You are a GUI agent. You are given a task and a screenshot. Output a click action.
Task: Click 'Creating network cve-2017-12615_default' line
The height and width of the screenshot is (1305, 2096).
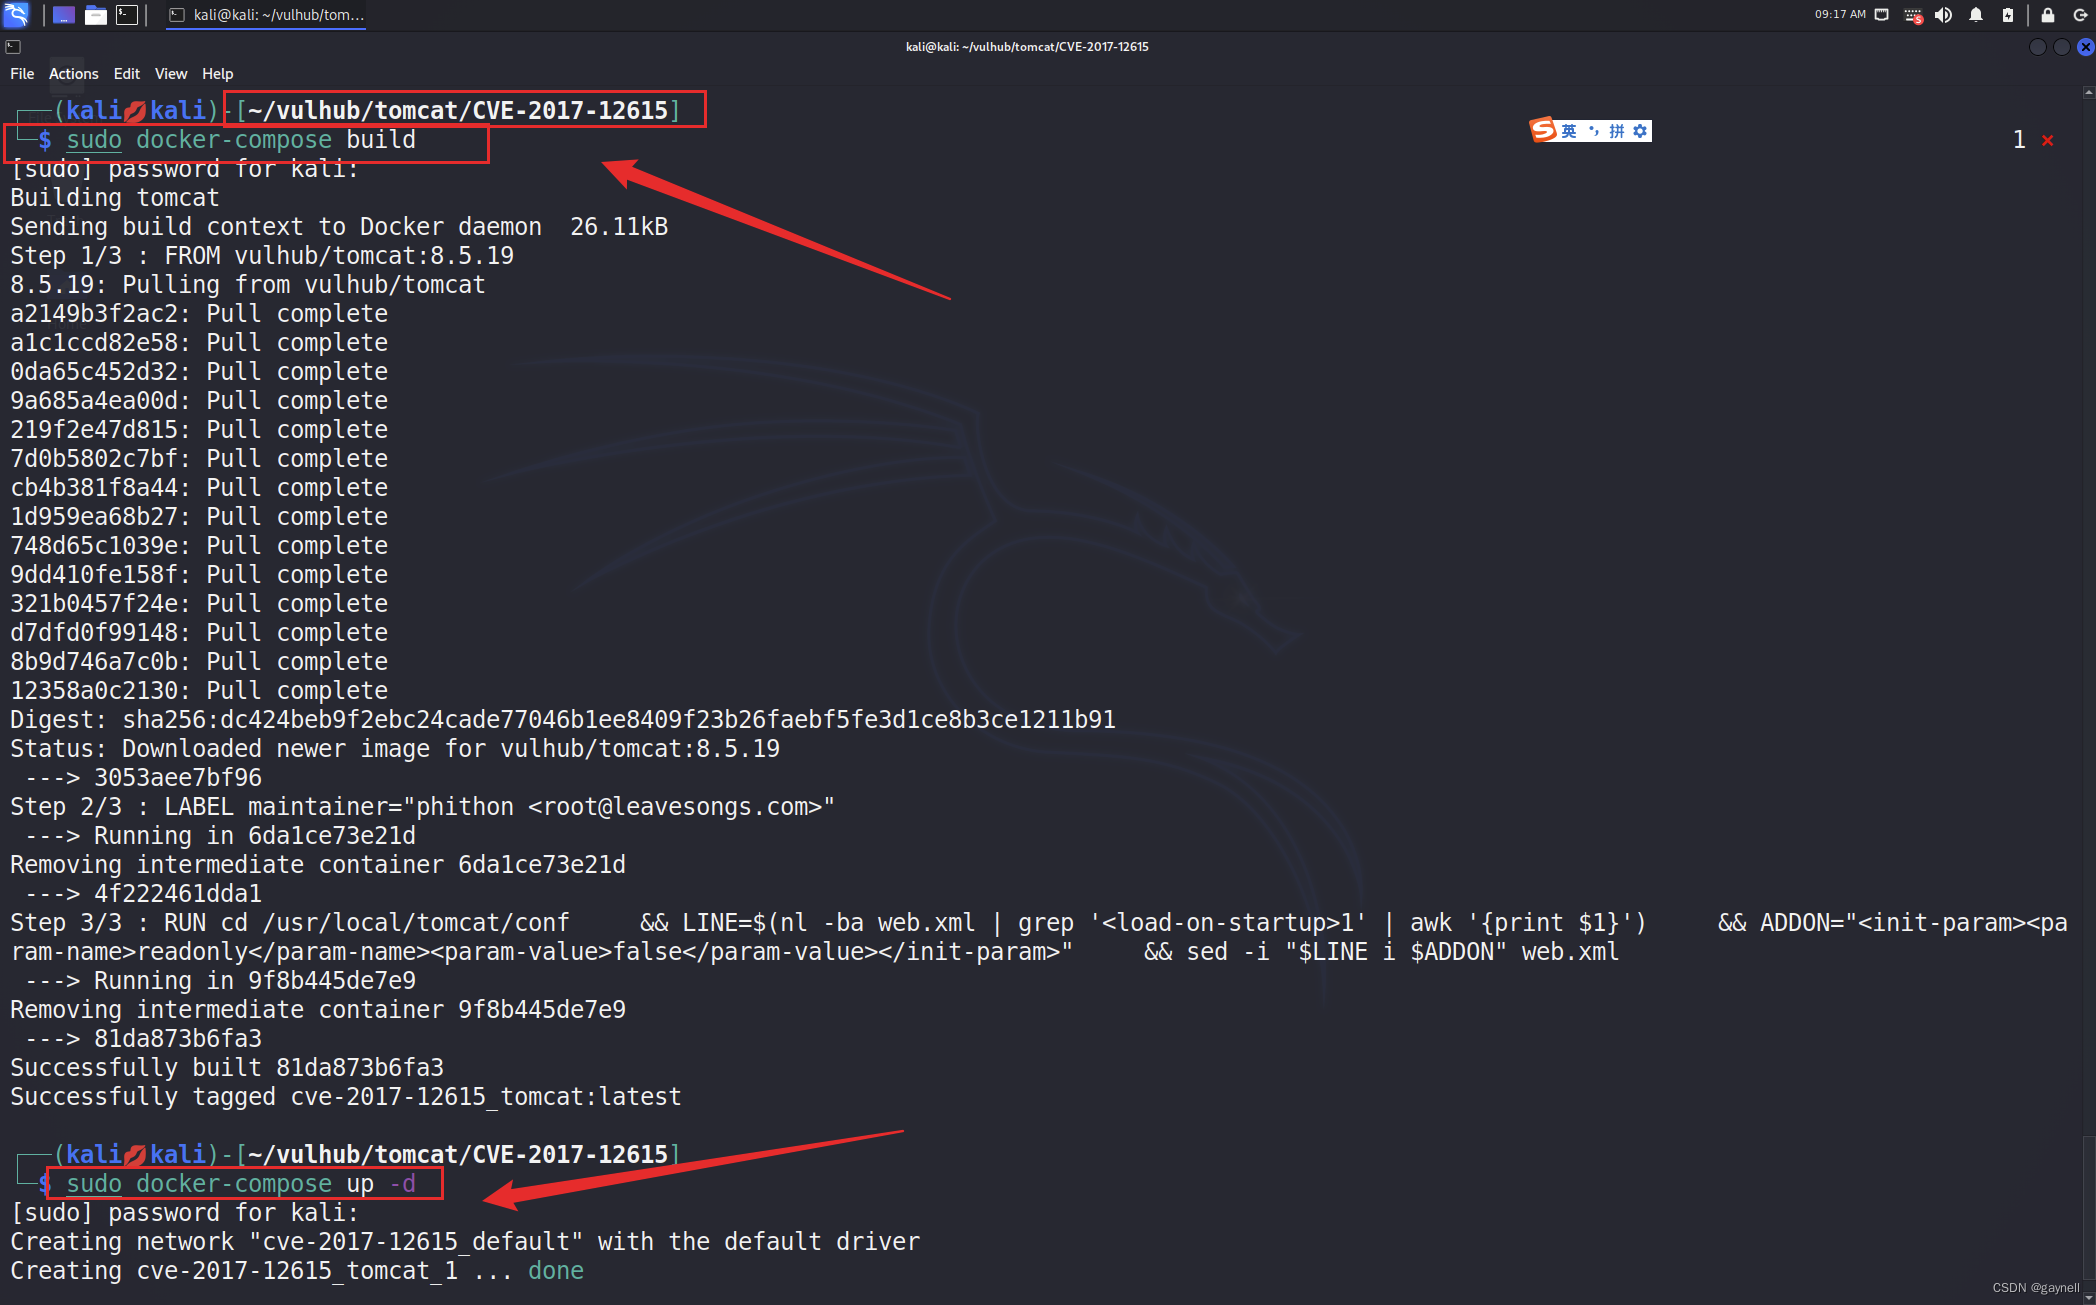[465, 1242]
